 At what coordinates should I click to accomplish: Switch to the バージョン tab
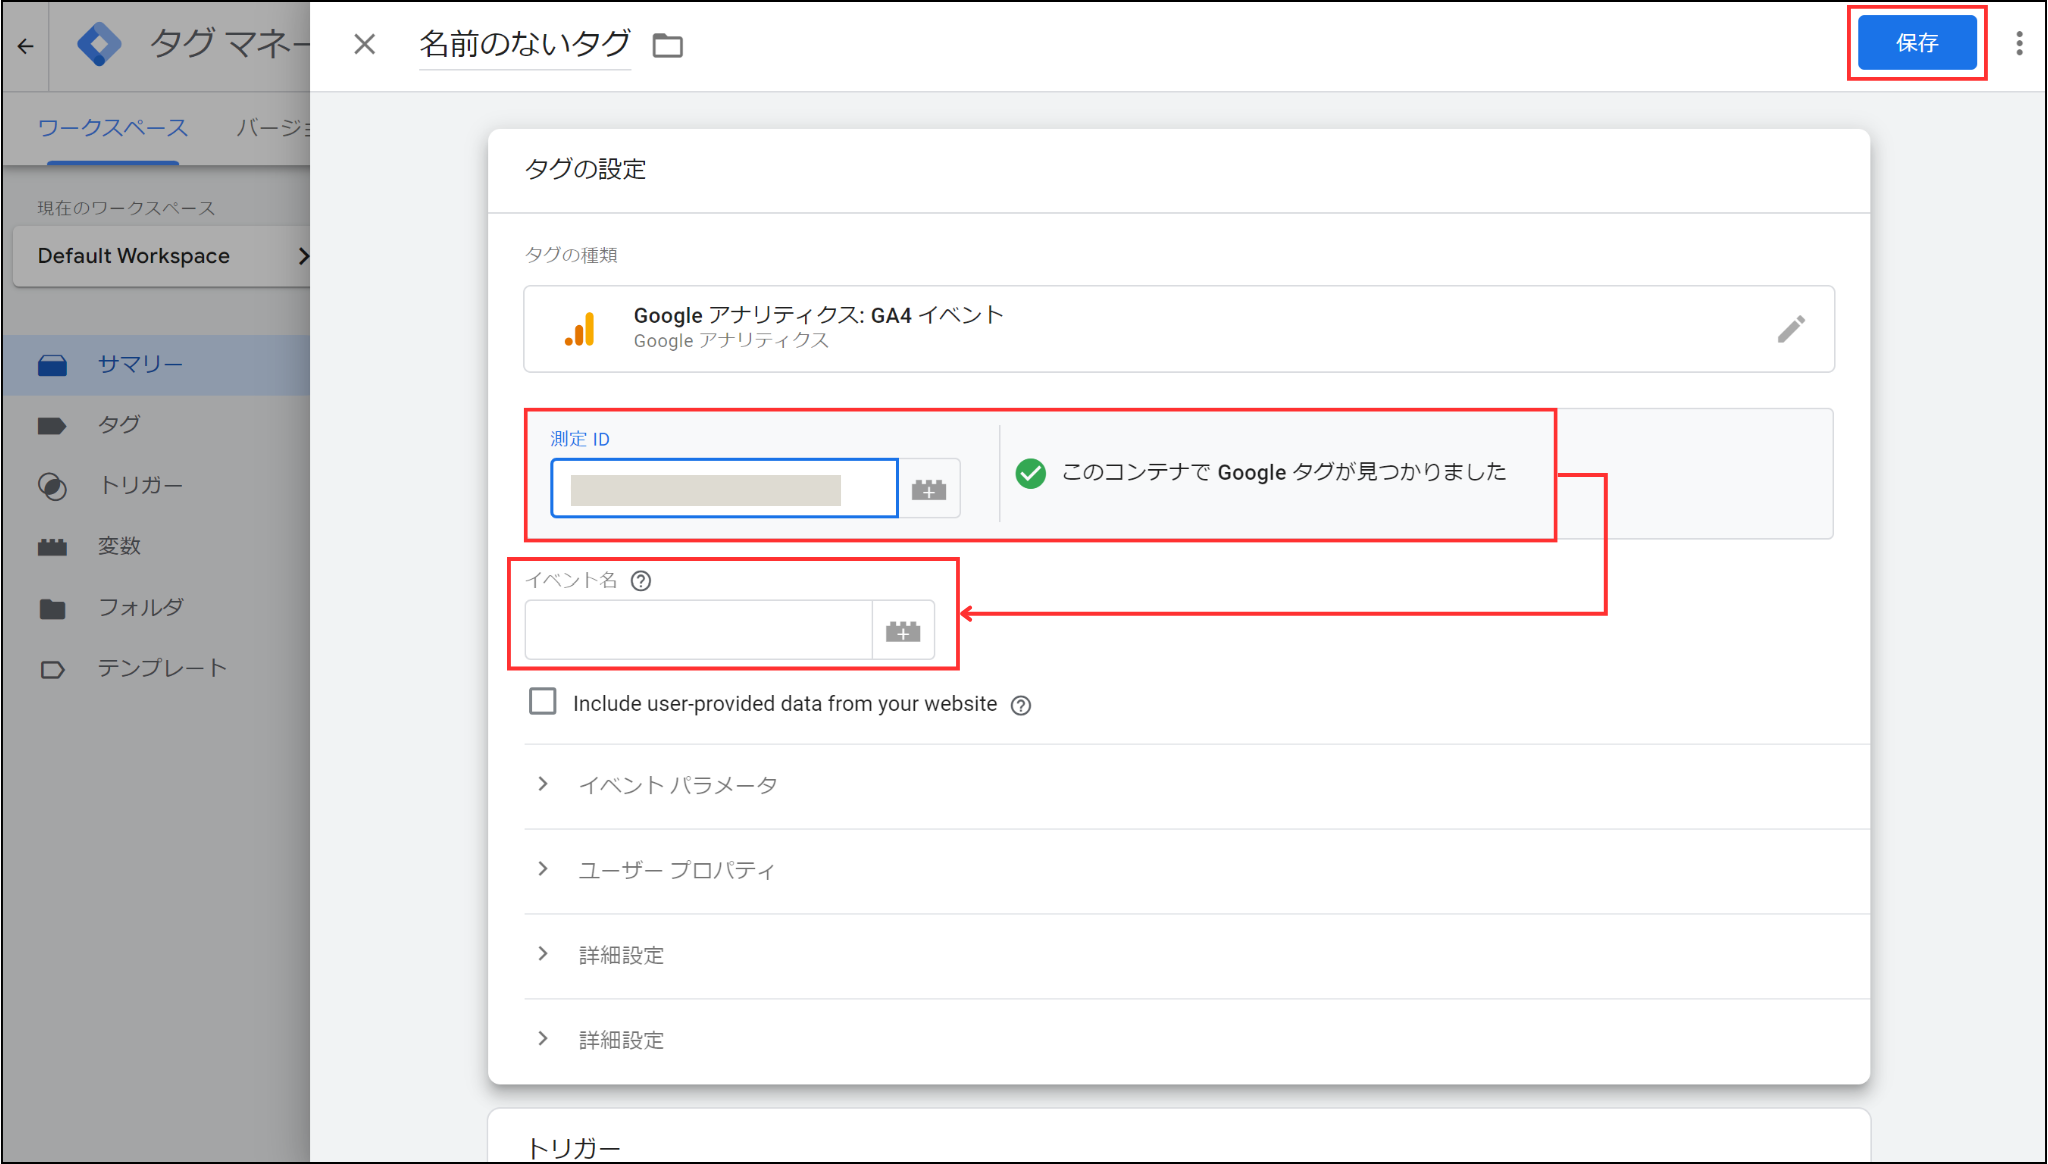click(273, 128)
